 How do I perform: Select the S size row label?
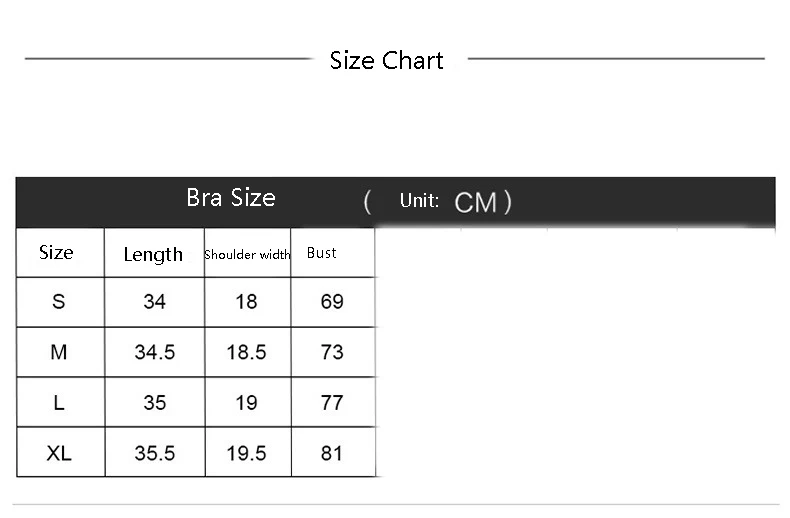[60, 302]
